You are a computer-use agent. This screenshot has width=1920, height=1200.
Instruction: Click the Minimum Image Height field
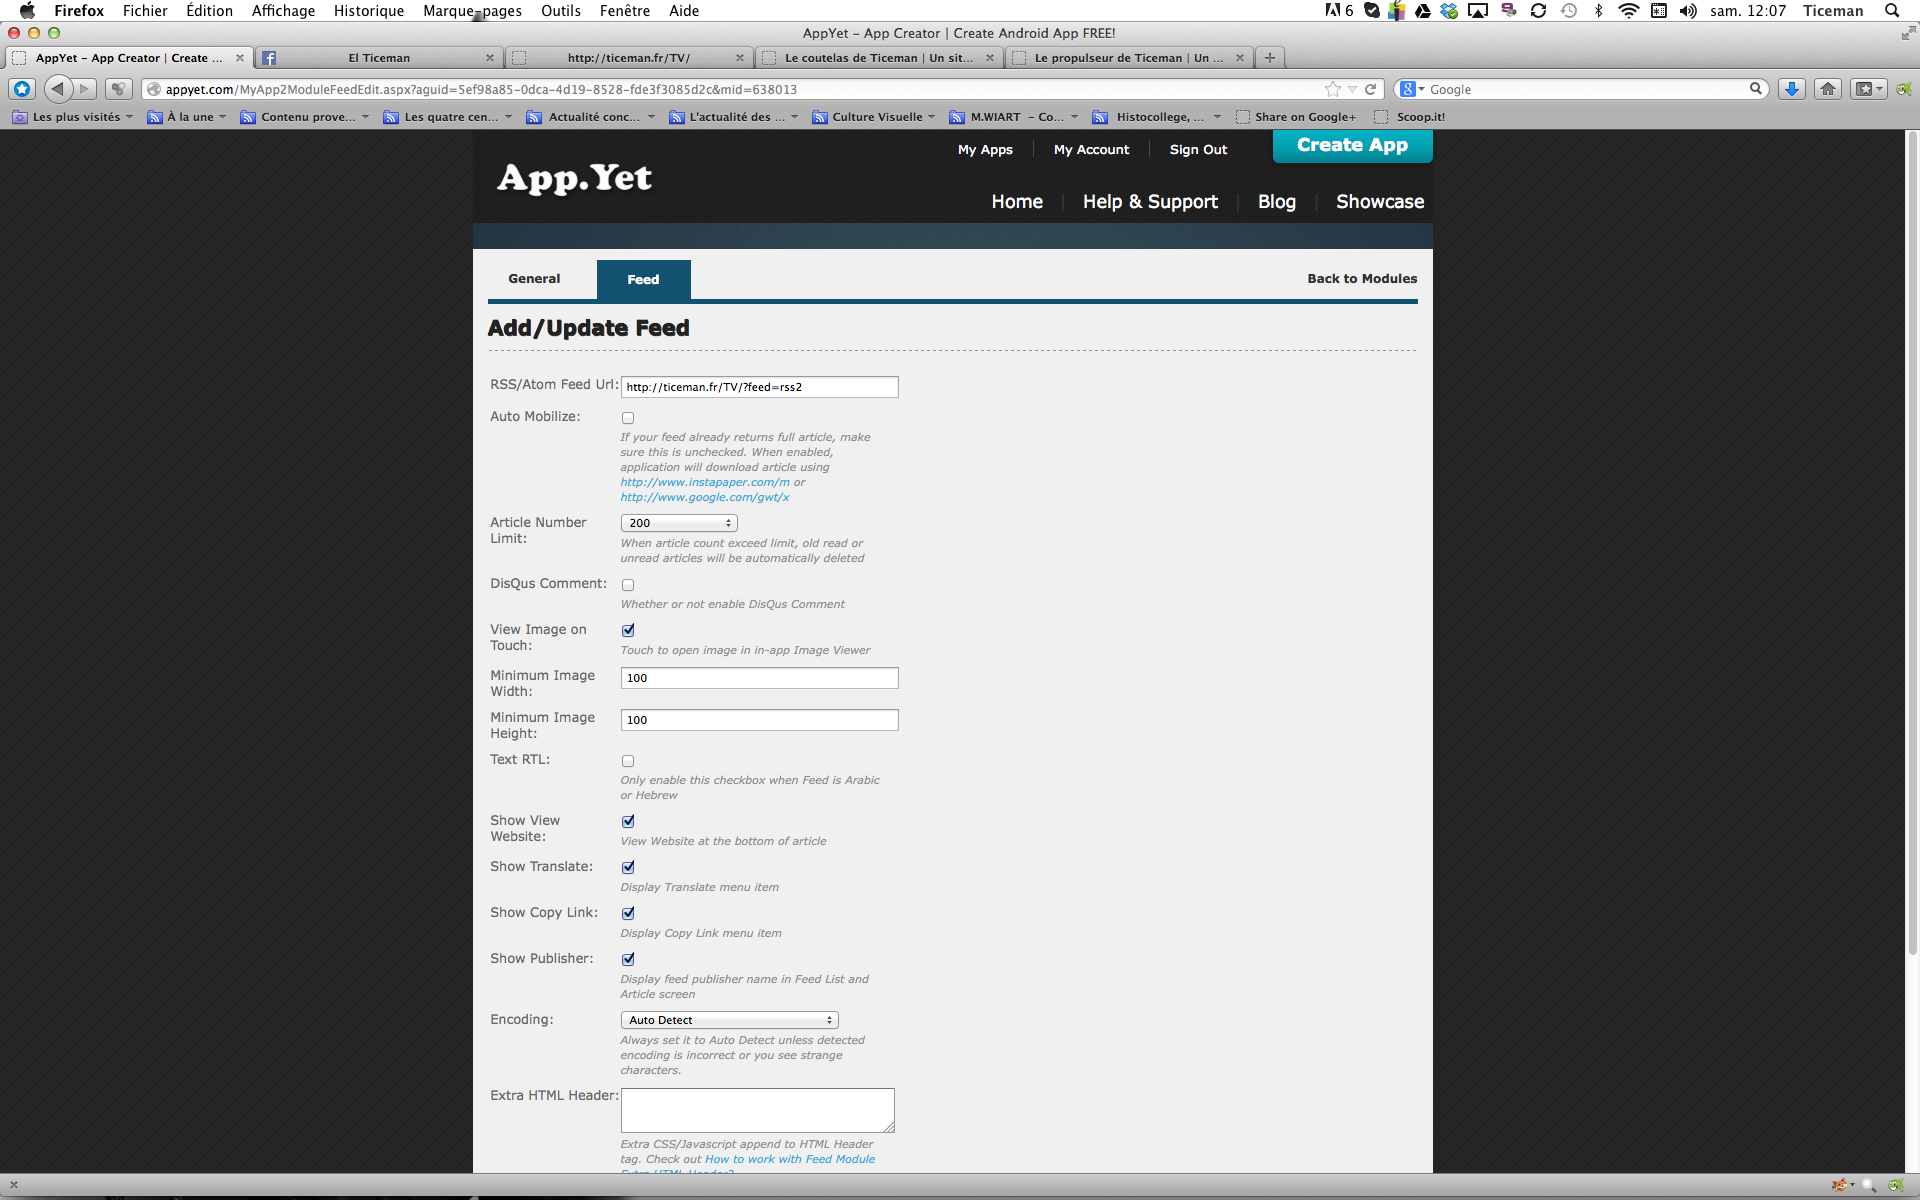point(760,720)
